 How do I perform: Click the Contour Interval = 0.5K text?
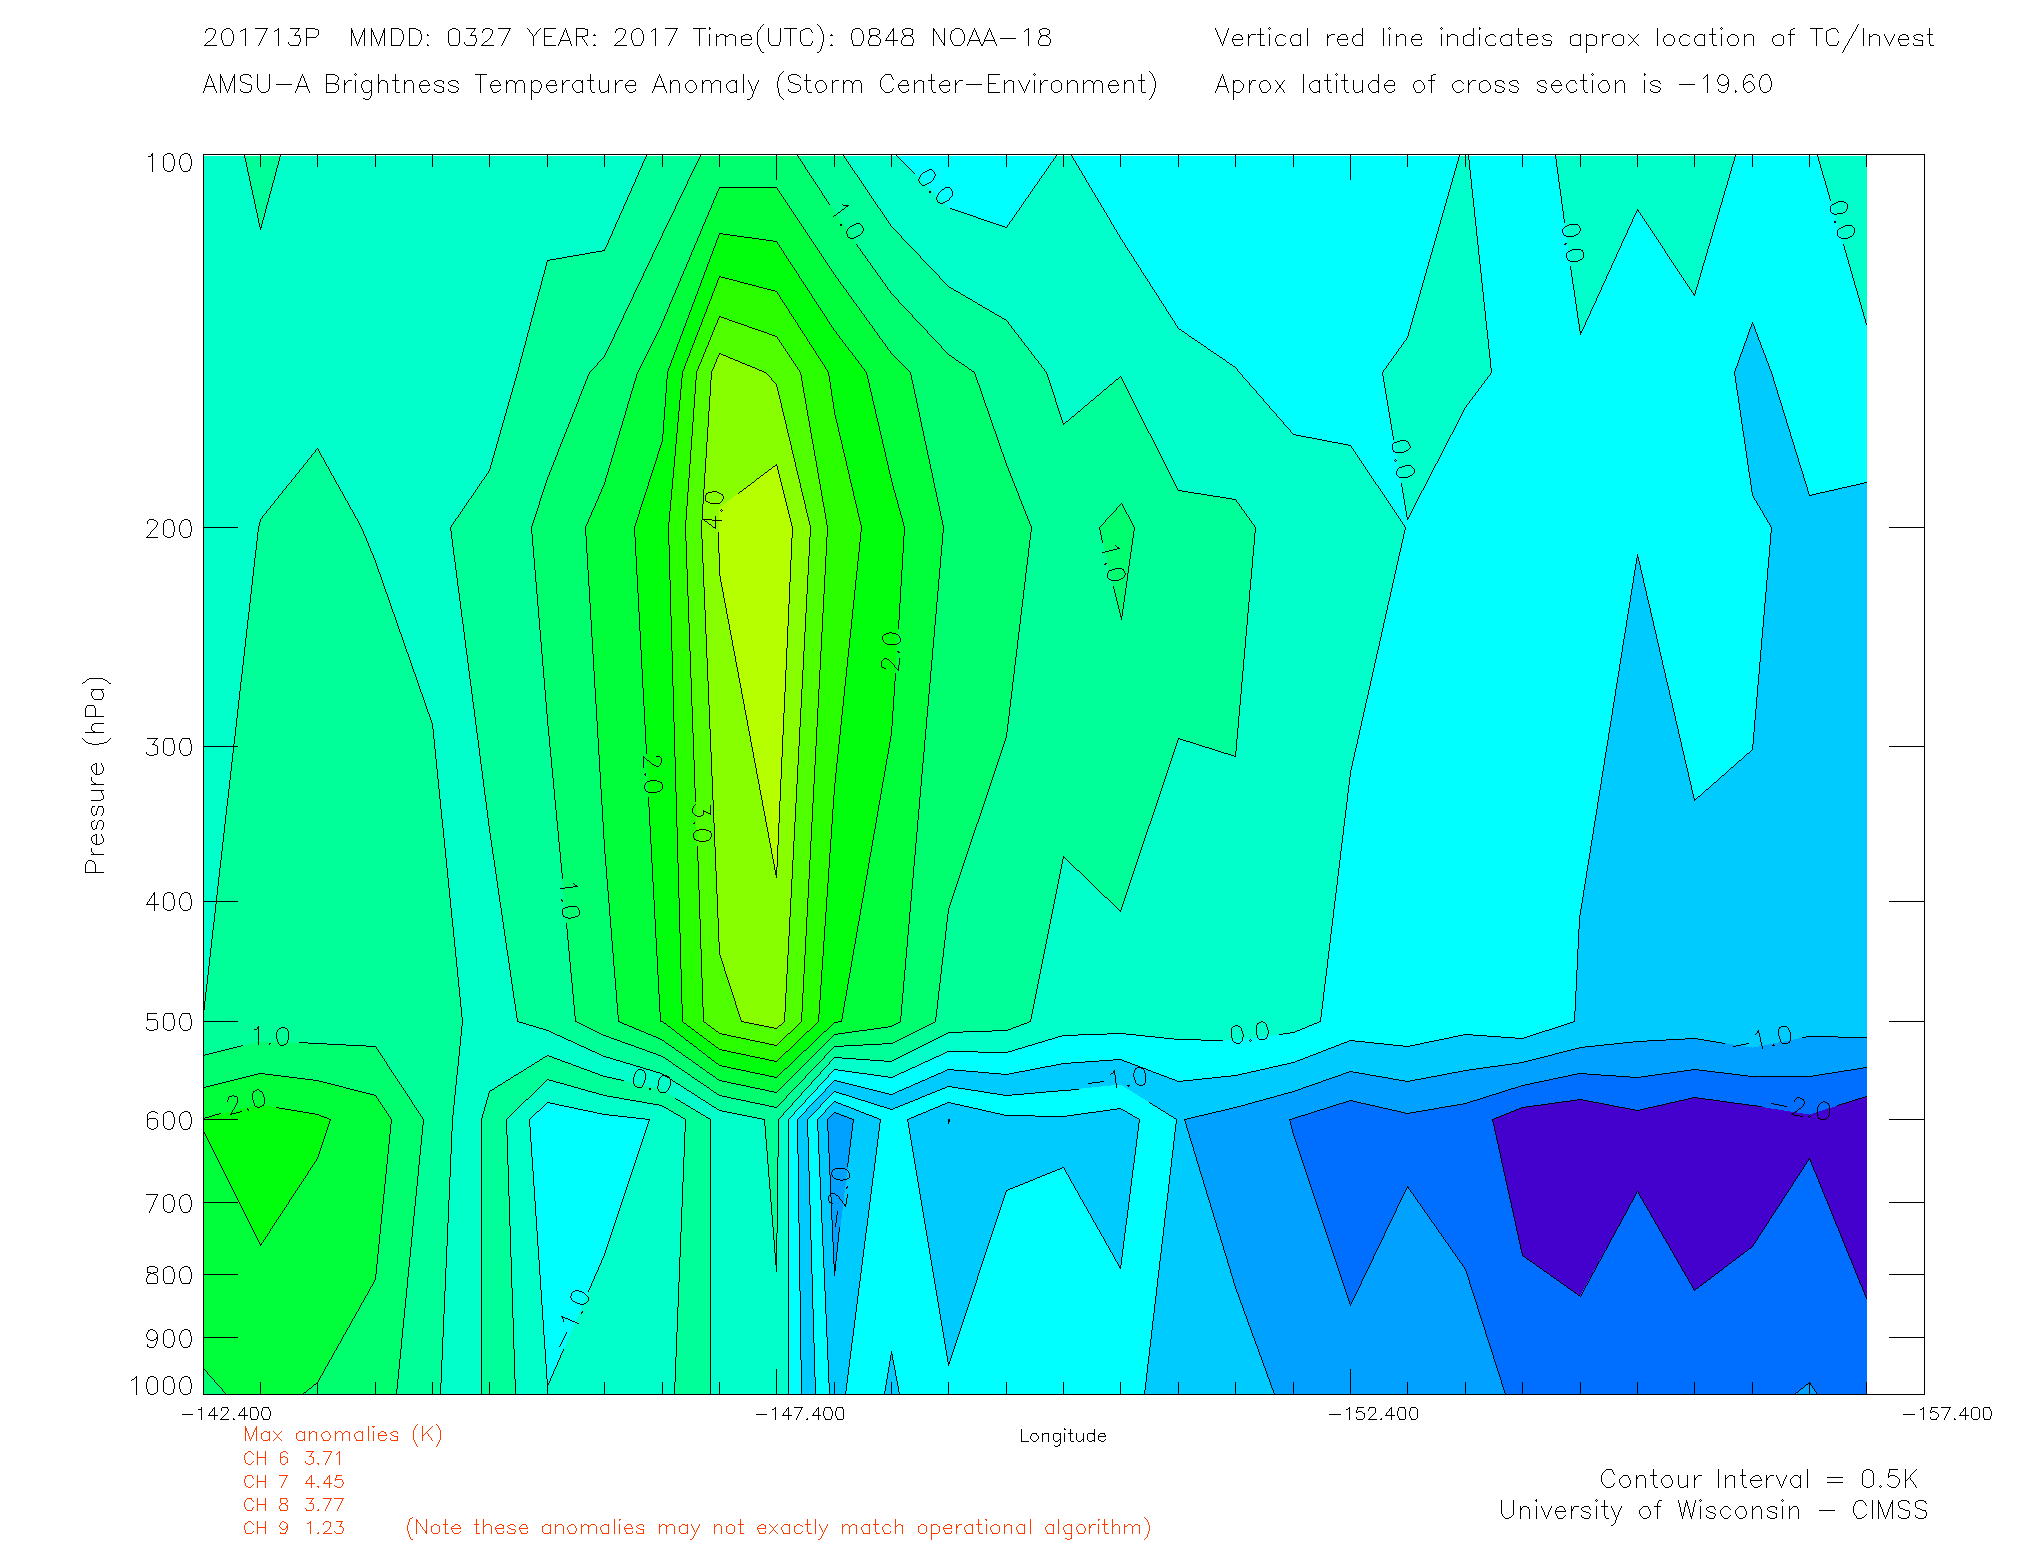(1758, 1479)
